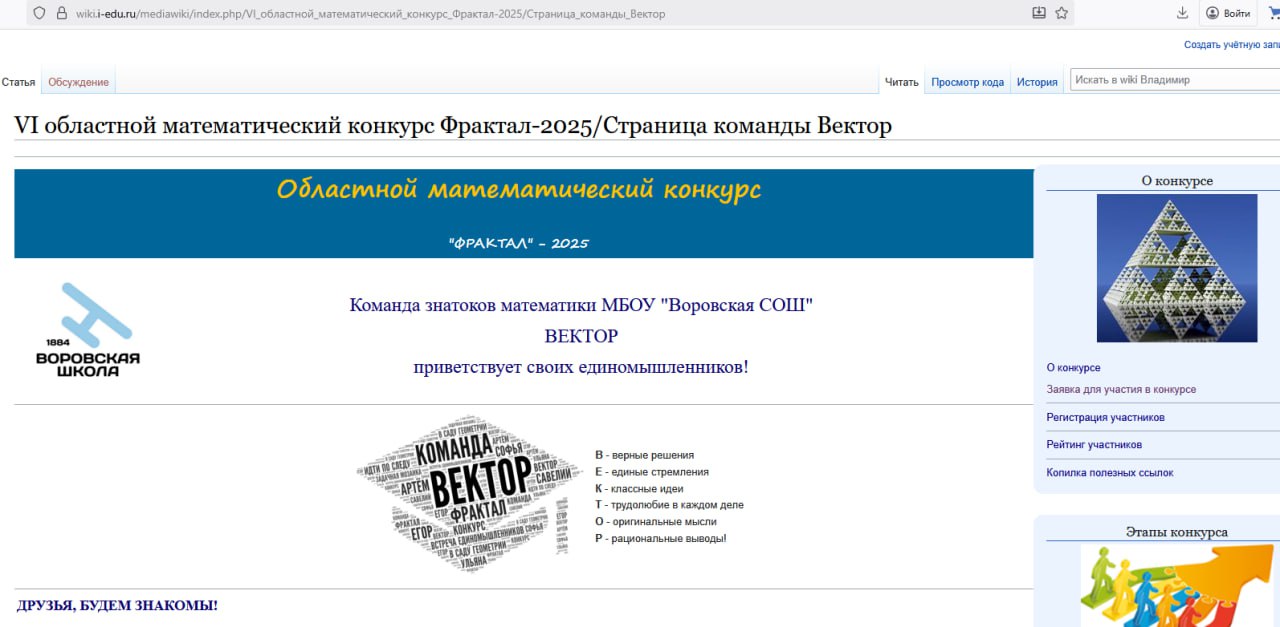Screen dimensions: 1280x627
Task: Click the shield tracking protection icon
Action: pos(39,13)
